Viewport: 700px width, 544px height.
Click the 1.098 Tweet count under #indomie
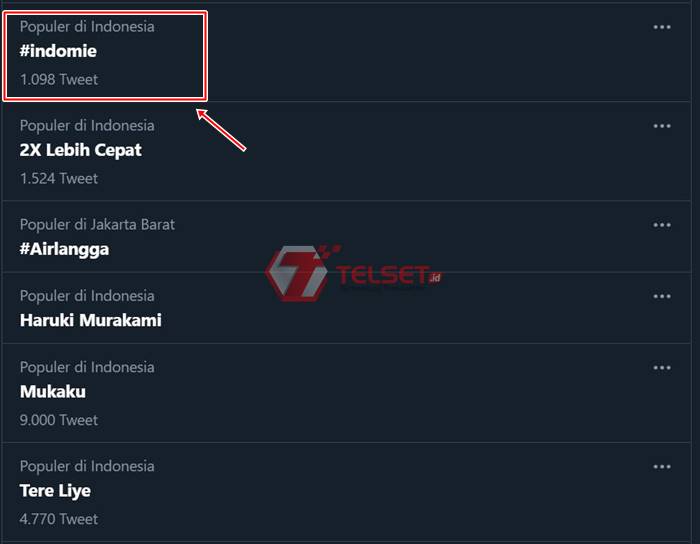(x=59, y=79)
